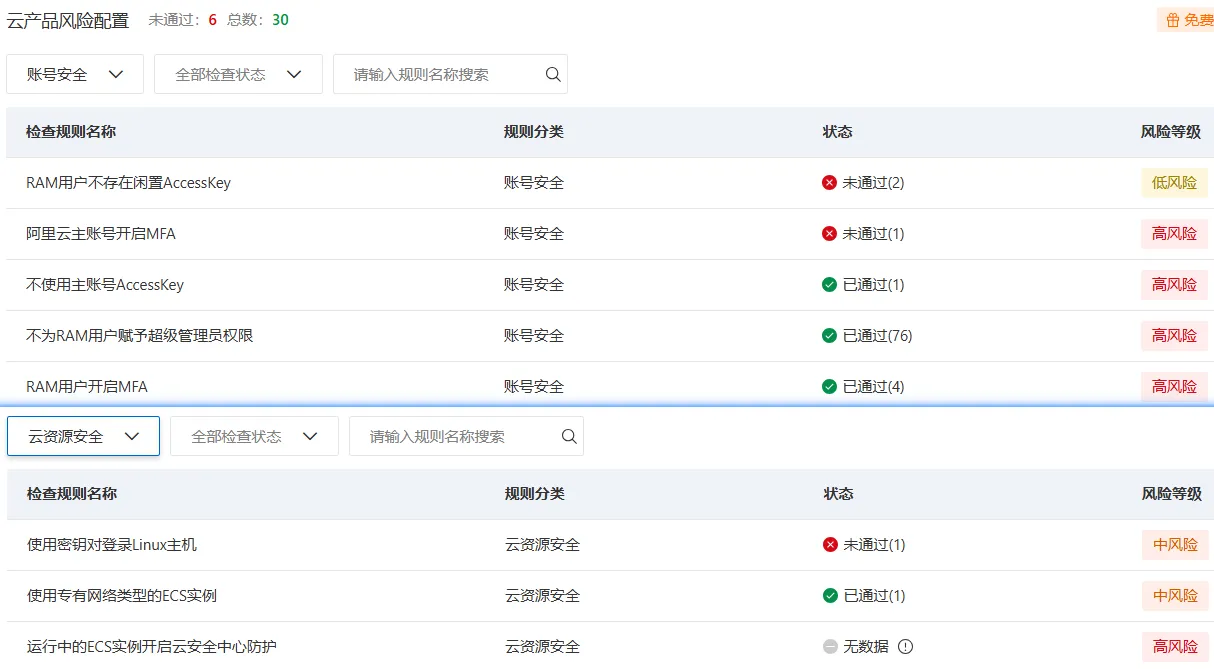Screen dimensions: 1214x669
Task: Open the 云资源安全 category dropdown
Action: 83,436
